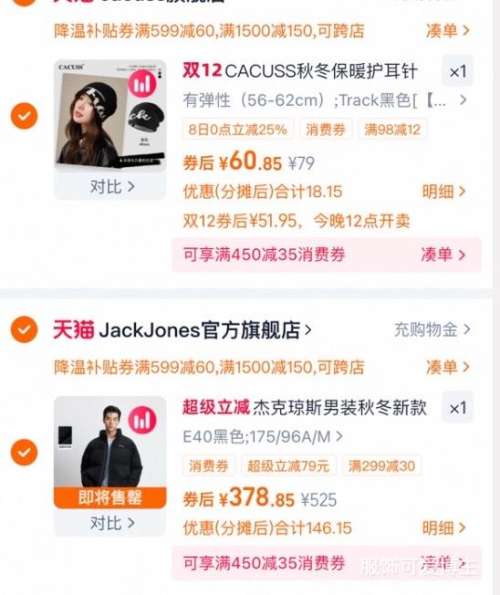Tap the chart icon on the CACUSS hat image
This screenshot has width=500, height=595.
coord(142,84)
